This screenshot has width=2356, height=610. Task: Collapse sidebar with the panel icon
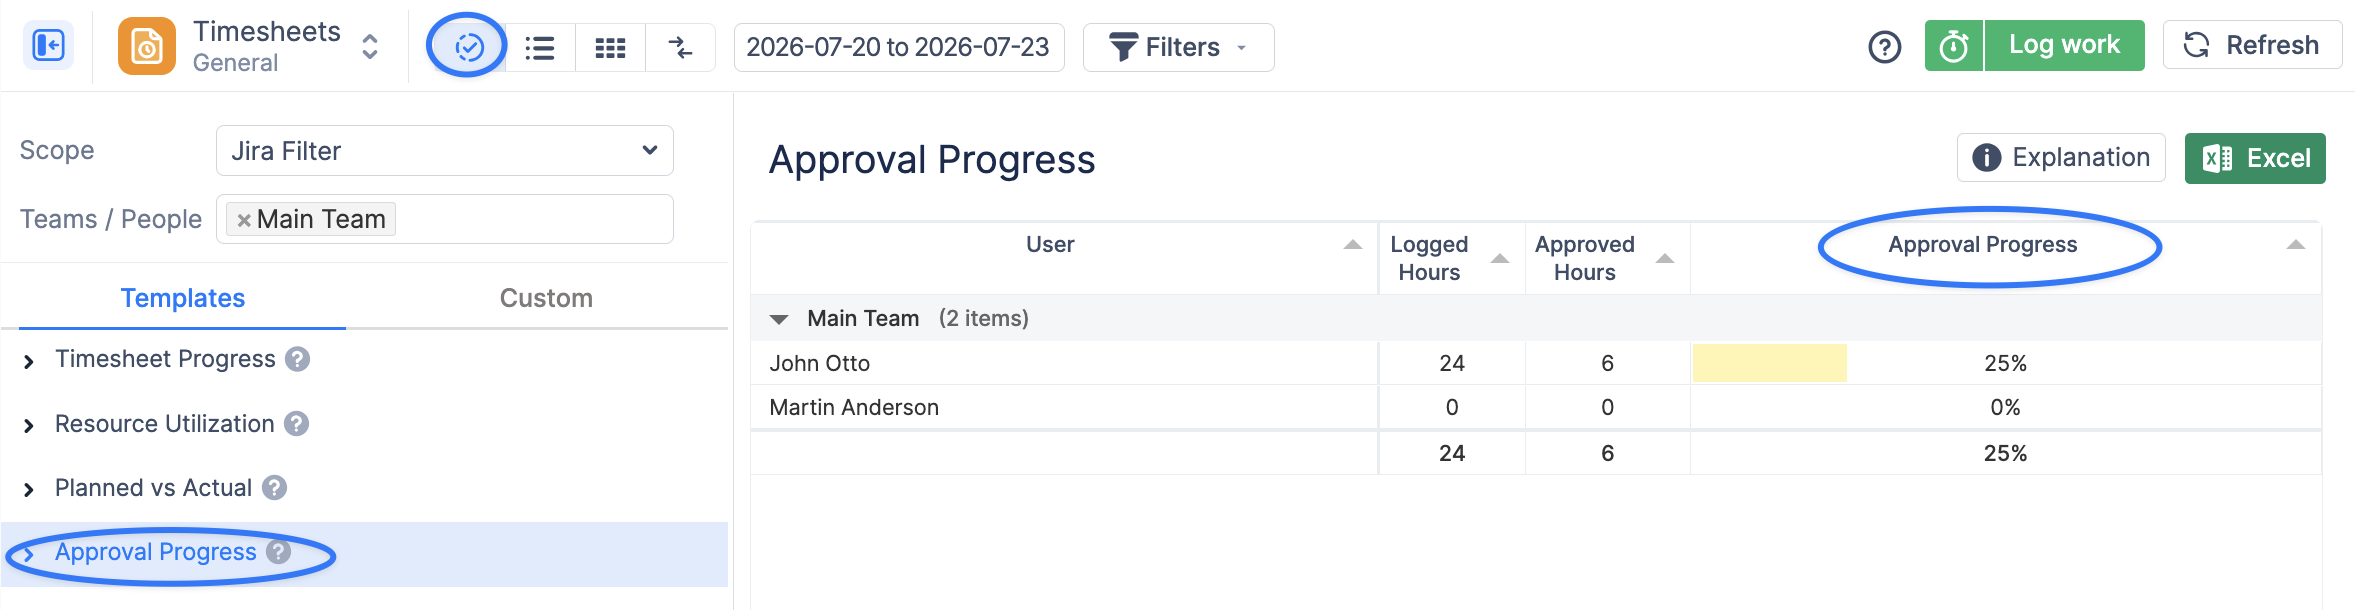click(x=48, y=46)
